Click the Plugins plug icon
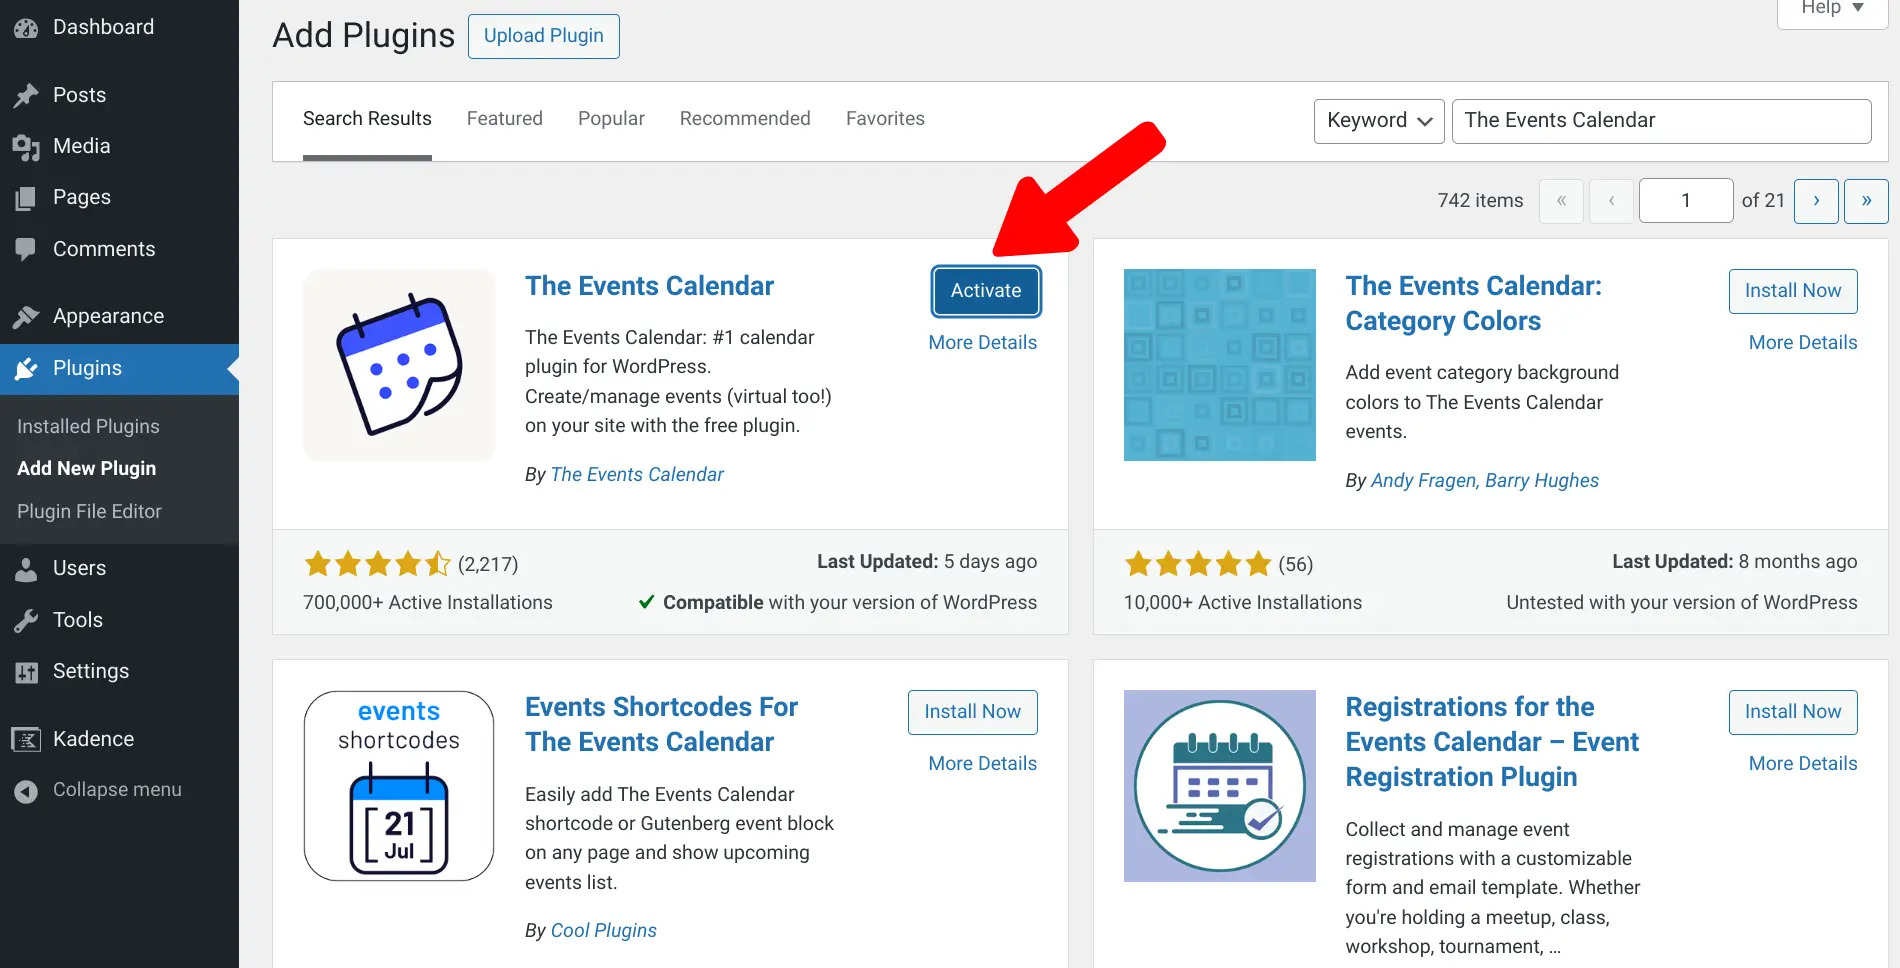1900x968 pixels. coord(26,369)
